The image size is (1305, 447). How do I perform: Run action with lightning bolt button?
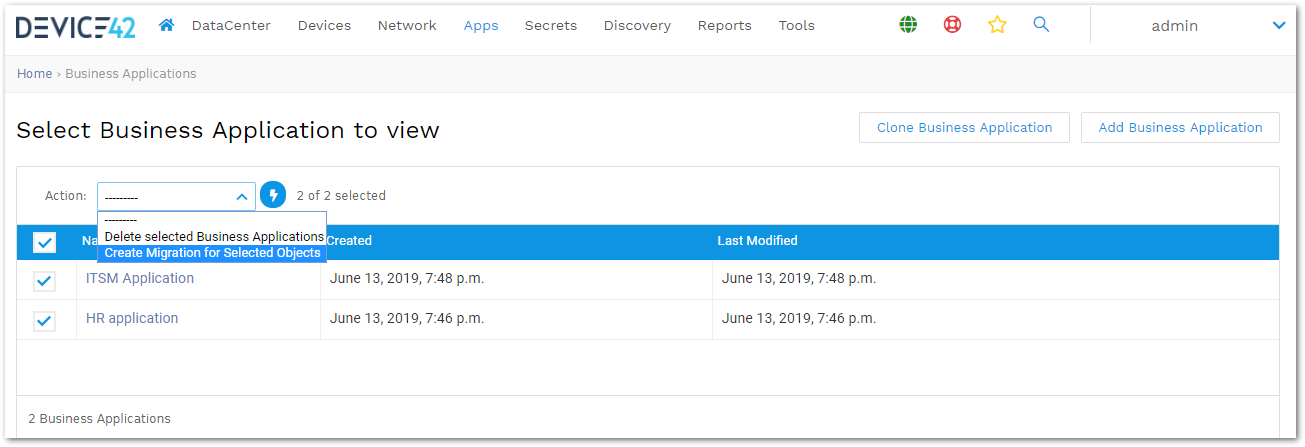click(273, 195)
